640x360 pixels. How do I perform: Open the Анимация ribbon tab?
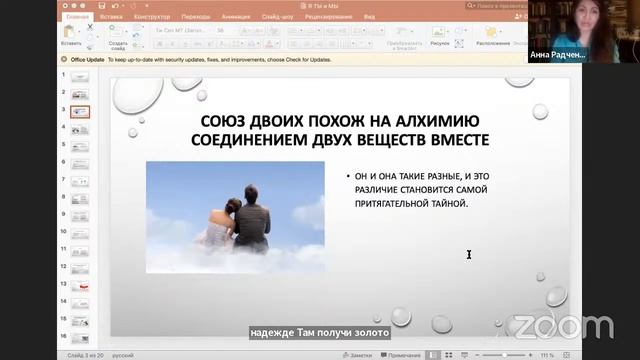236,17
